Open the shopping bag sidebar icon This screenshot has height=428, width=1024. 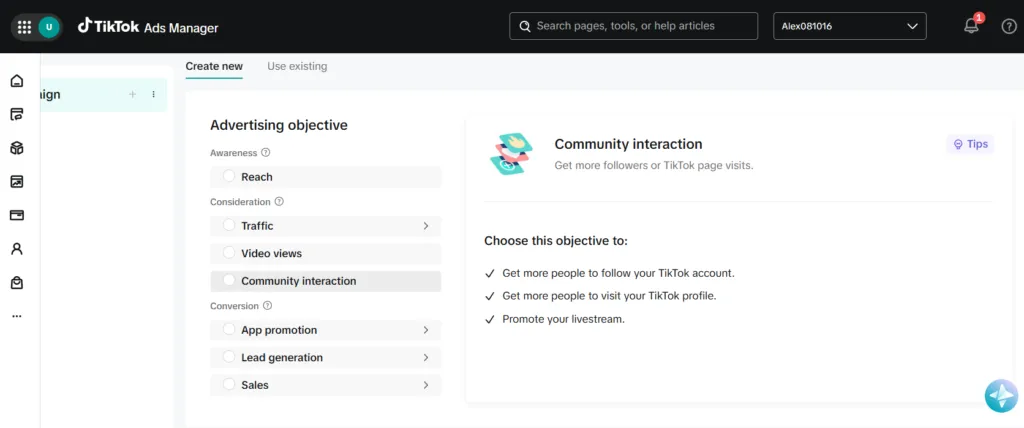[17, 282]
